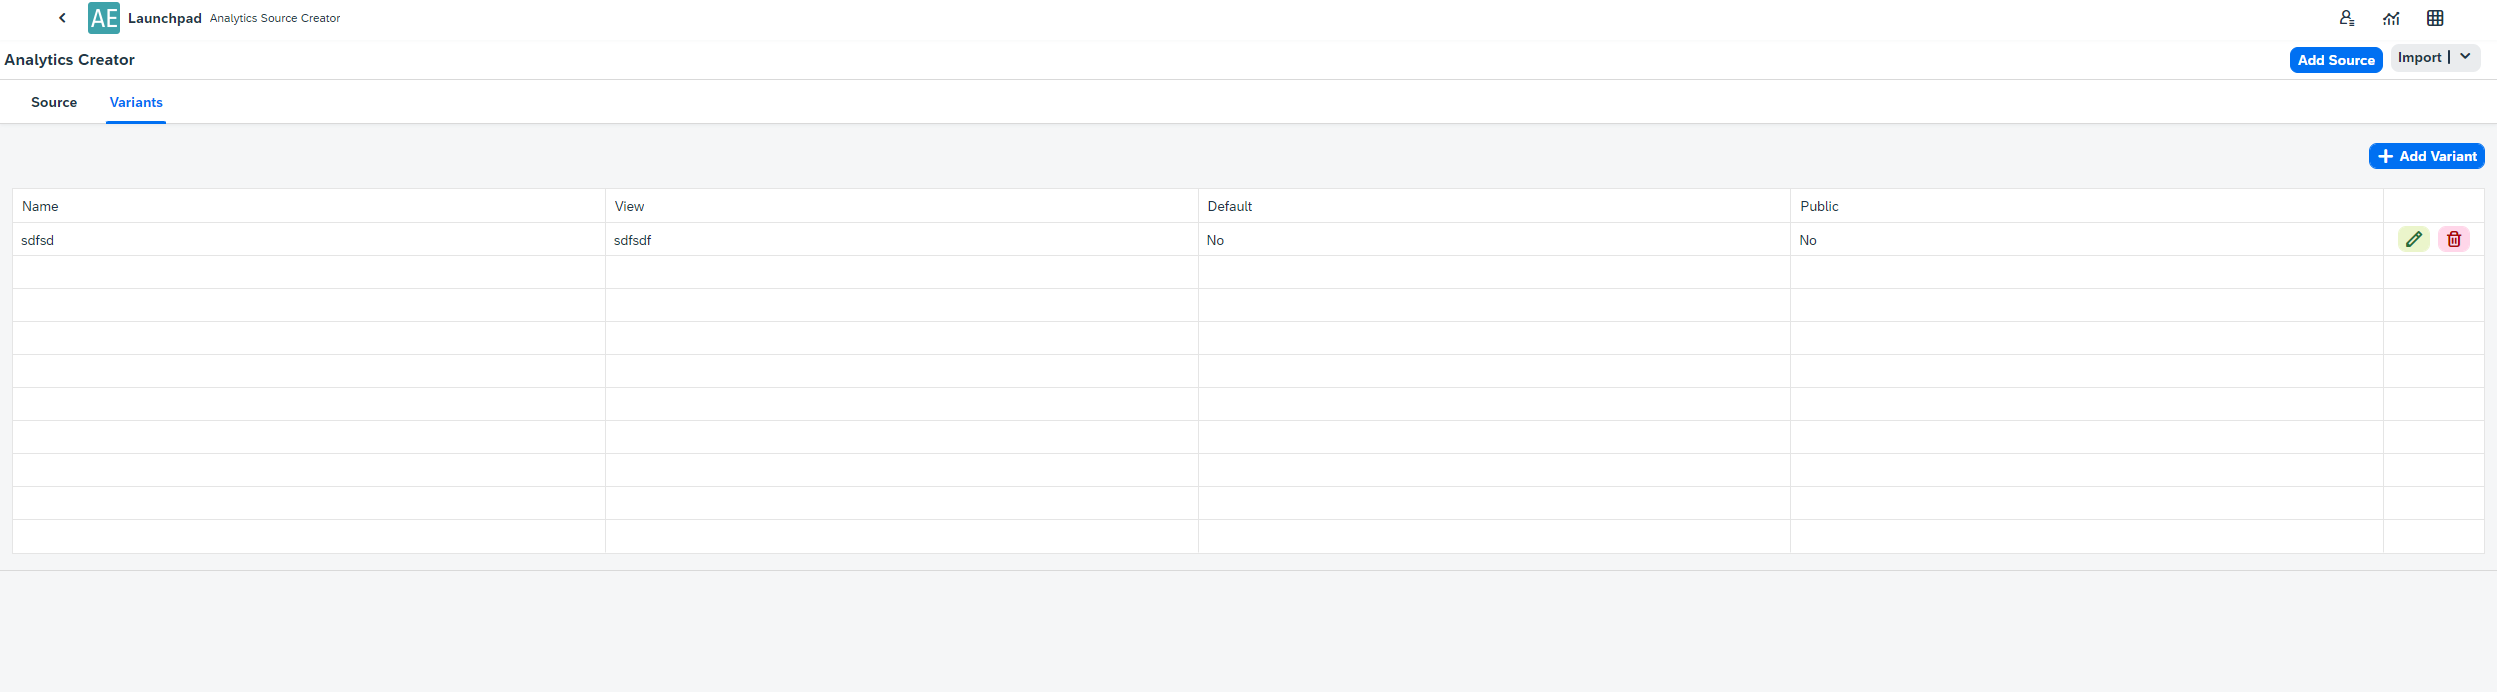Click the back chevron arrow
This screenshot has height=692, width=2497.
tap(62, 18)
